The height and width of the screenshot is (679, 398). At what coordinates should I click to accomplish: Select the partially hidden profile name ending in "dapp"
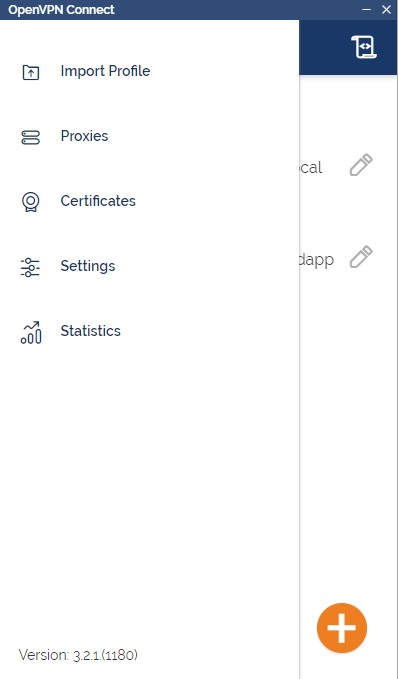(317, 260)
